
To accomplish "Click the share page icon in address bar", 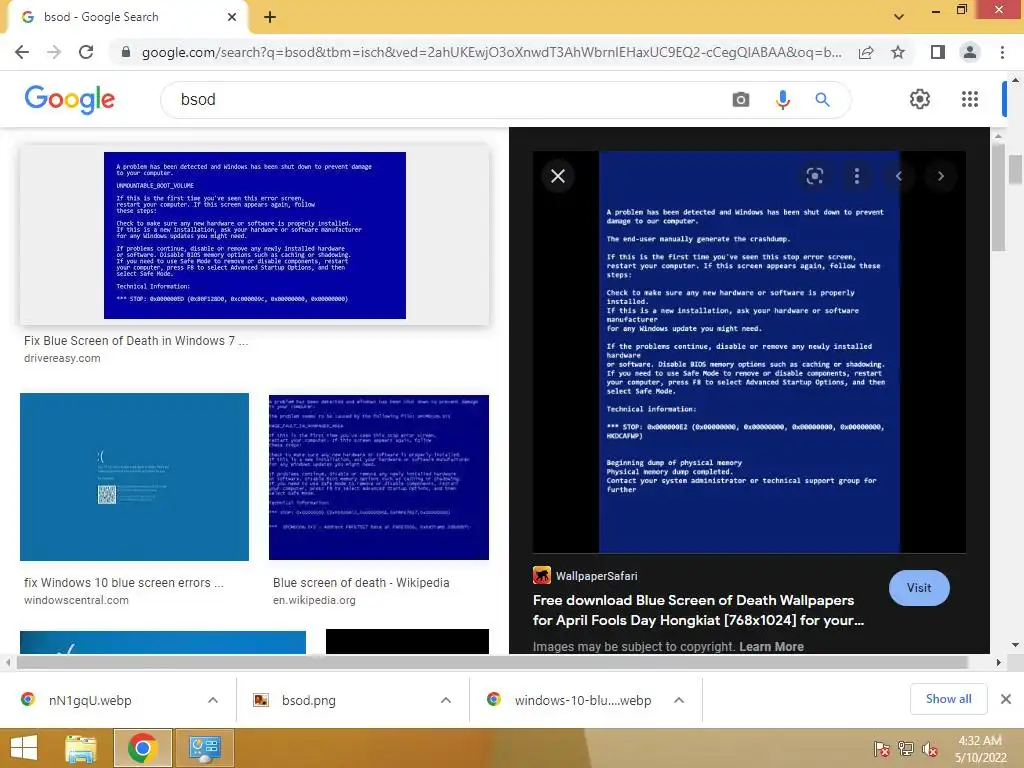I will 866,52.
